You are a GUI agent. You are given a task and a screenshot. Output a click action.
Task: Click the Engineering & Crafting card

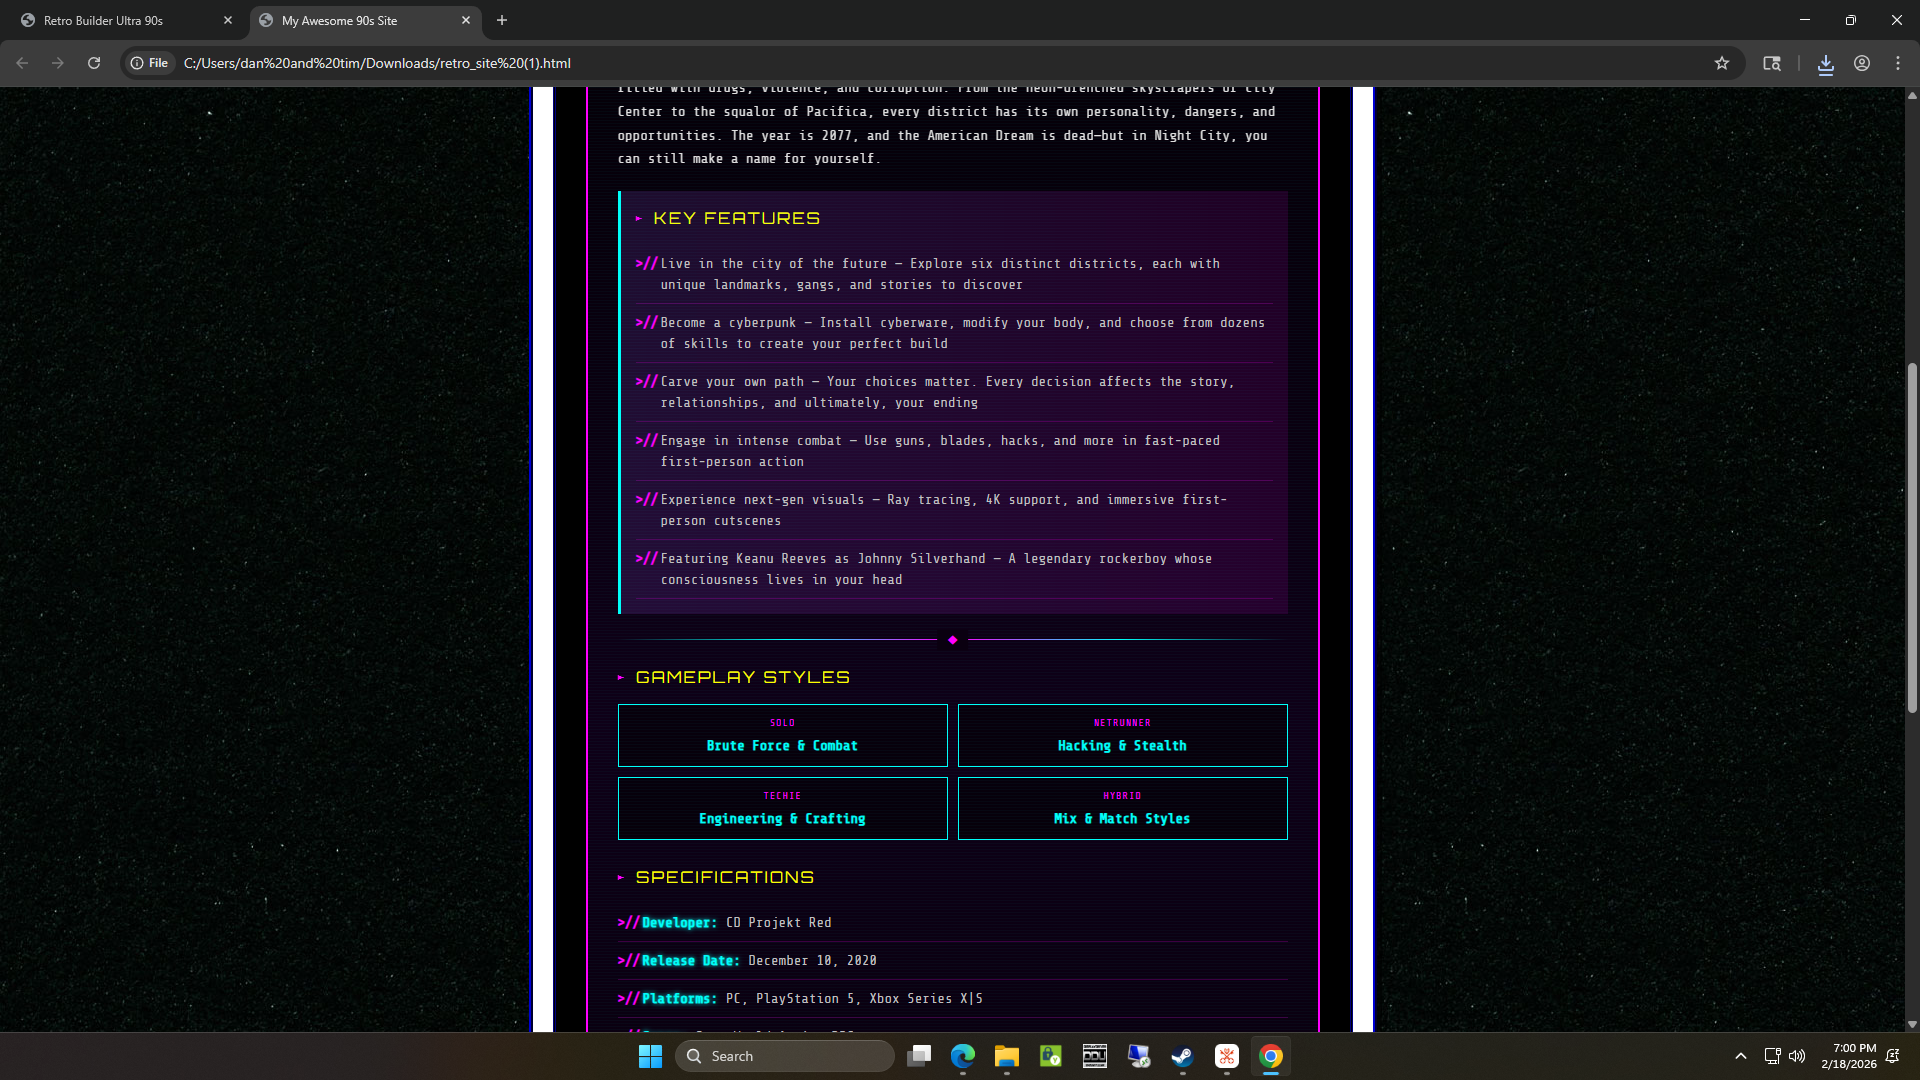782,809
